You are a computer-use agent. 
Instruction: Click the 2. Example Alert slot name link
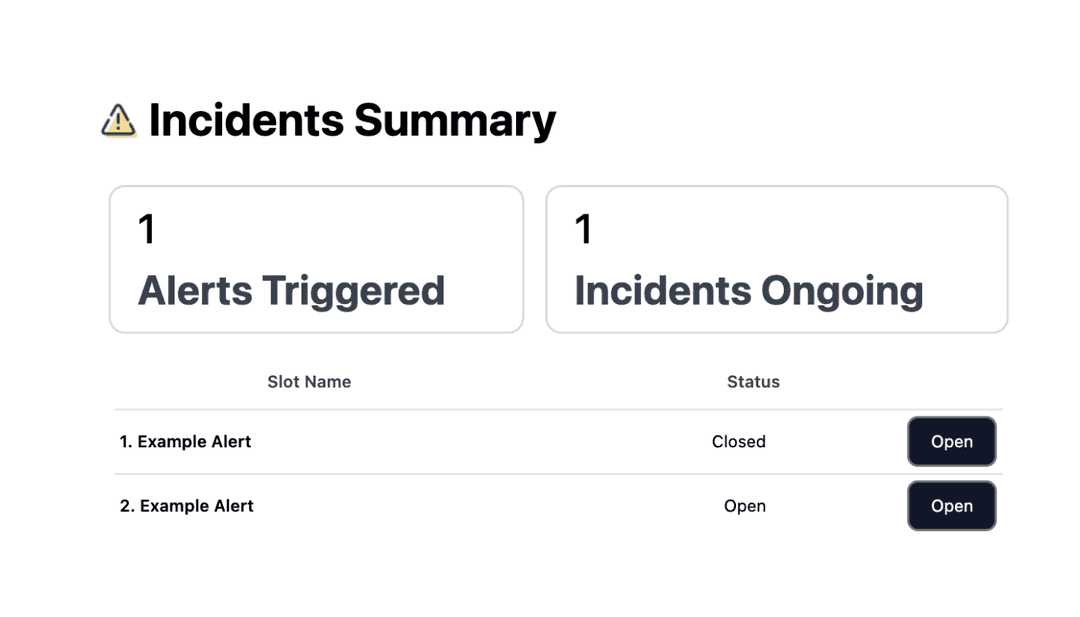[x=186, y=505]
